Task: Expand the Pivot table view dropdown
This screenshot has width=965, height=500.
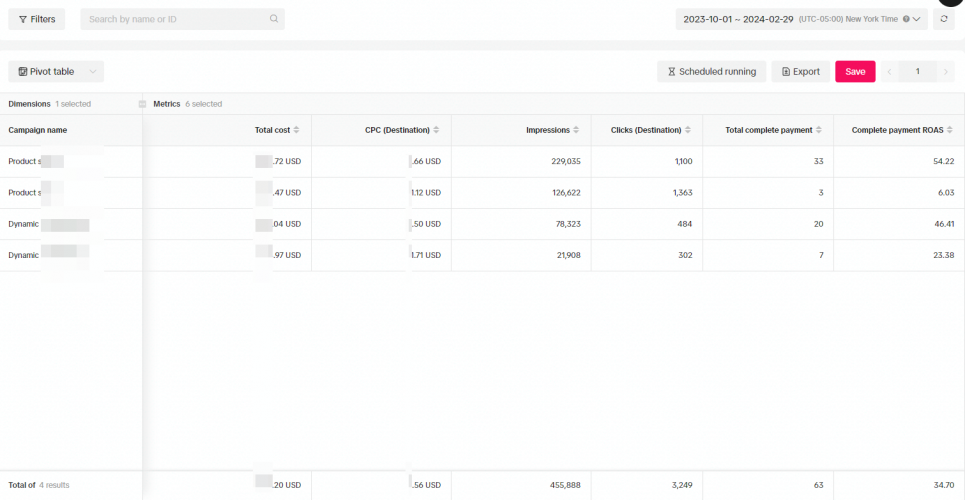Action: tap(93, 72)
